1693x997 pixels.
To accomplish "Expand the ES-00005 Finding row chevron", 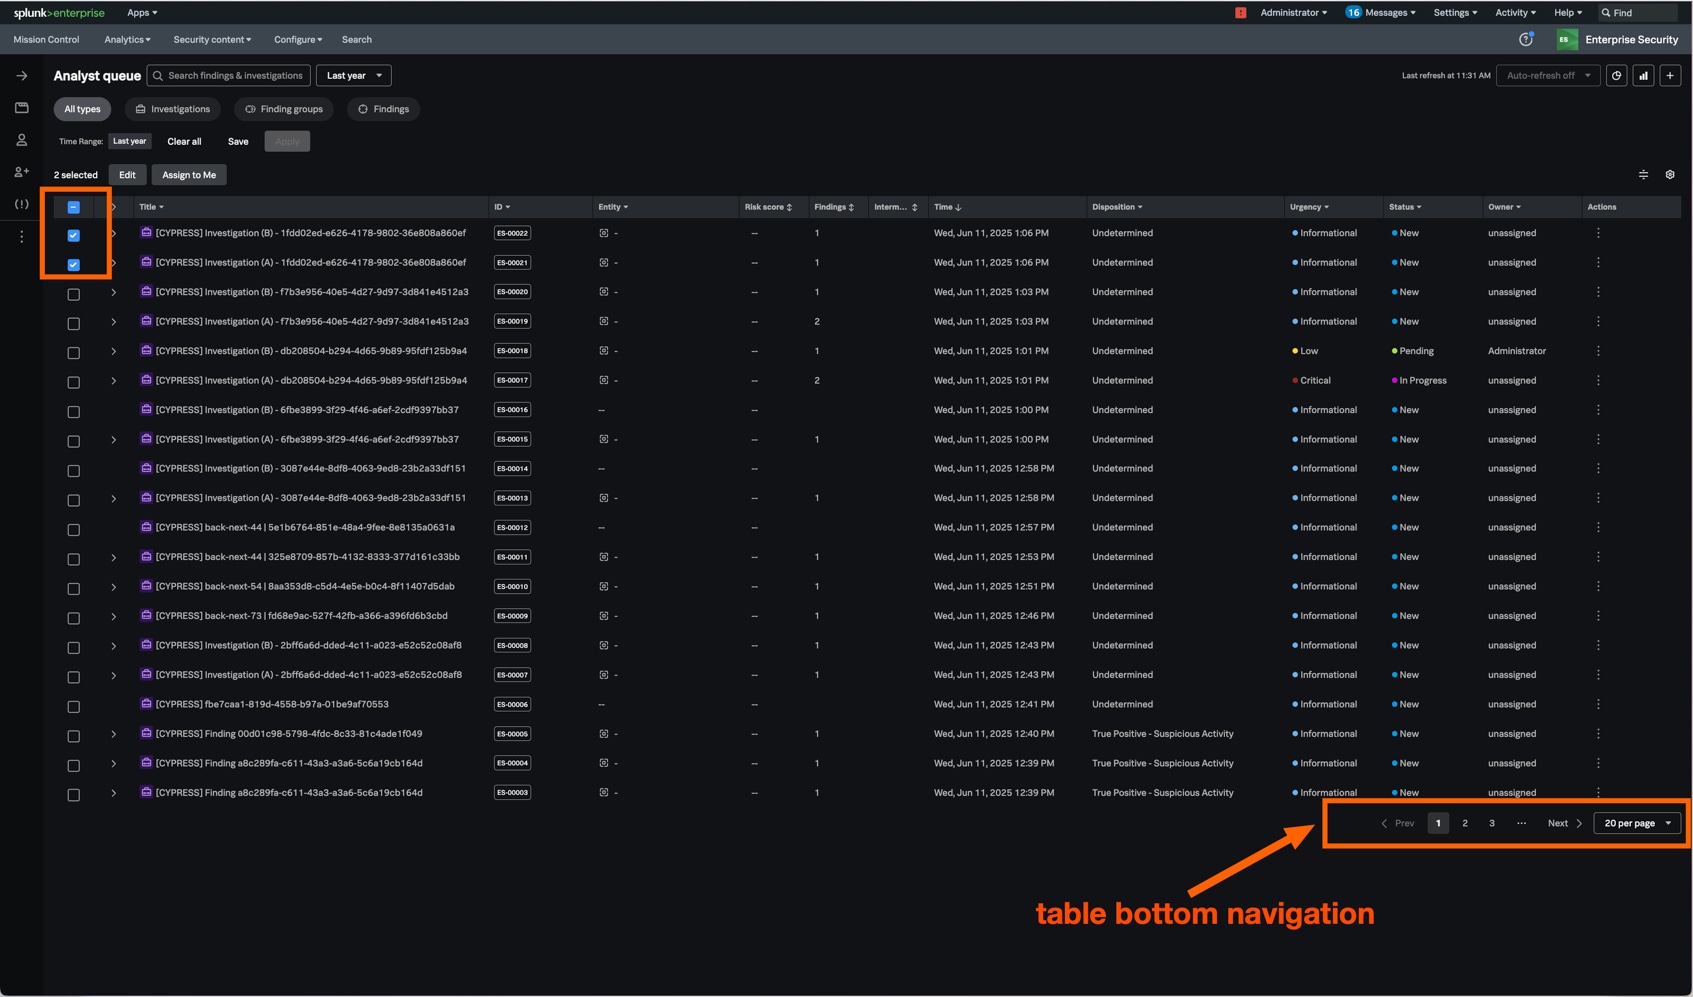I will (x=113, y=734).
